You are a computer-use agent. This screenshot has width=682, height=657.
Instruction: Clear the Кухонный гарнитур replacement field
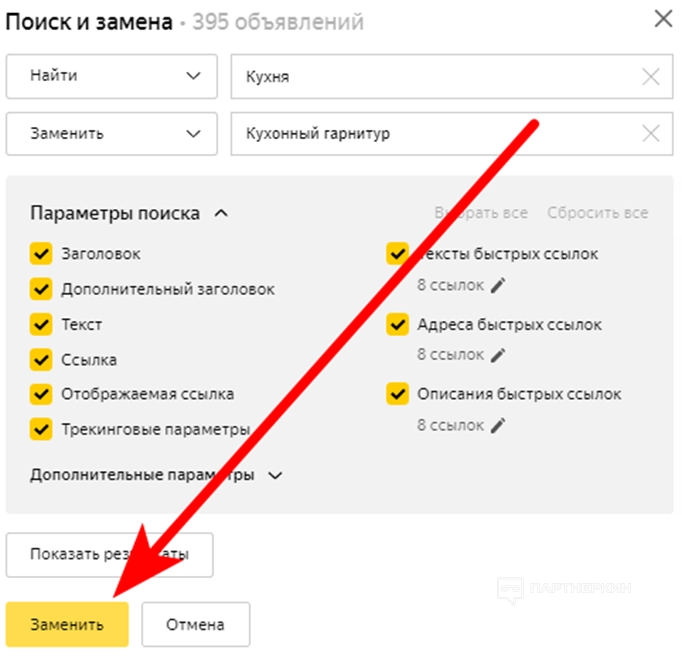651,133
